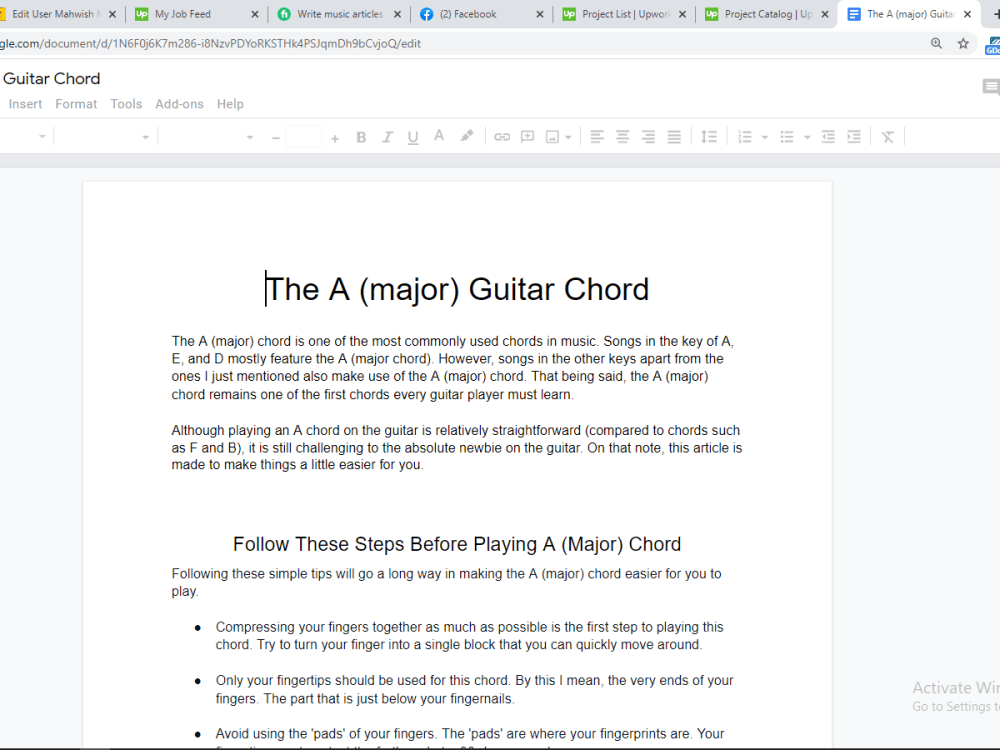Click bullet starting Compressing your fingers together
This screenshot has width=1000, height=750.
(x=469, y=636)
